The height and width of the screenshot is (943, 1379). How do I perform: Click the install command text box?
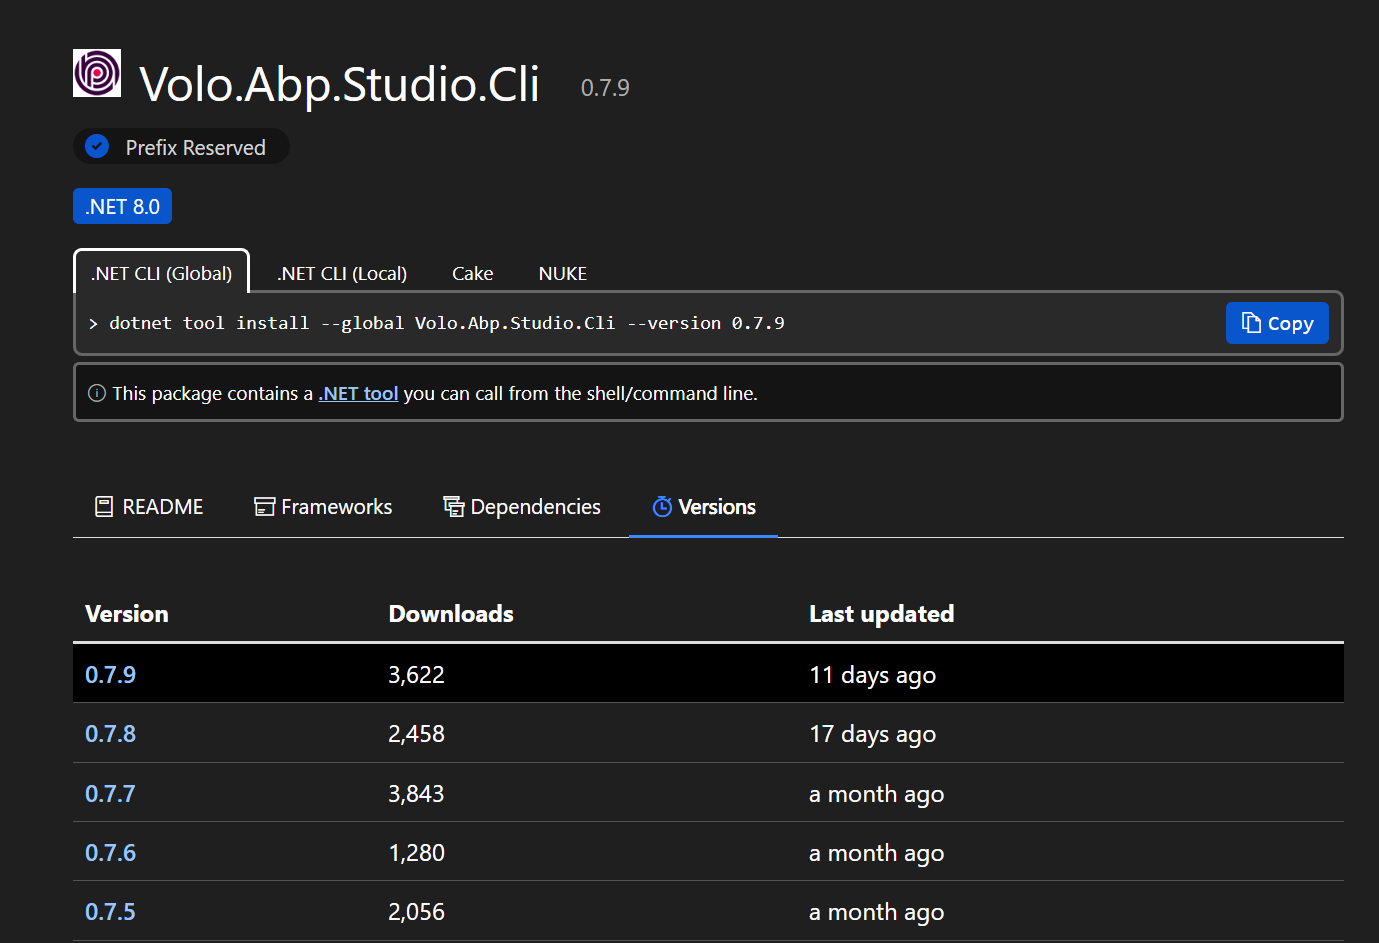click(600, 323)
